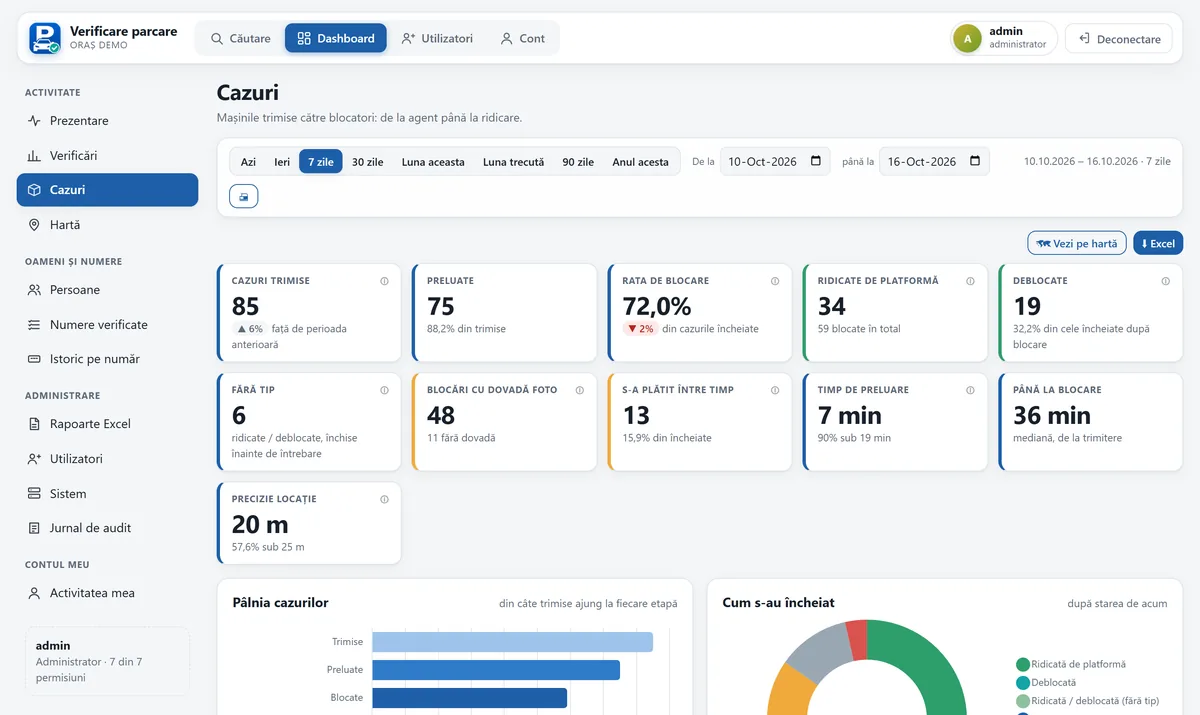Image resolution: width=1200 pixels, height=715 pixels.
Task: Select the Azi period filter
Action: (x=248, y=162)
